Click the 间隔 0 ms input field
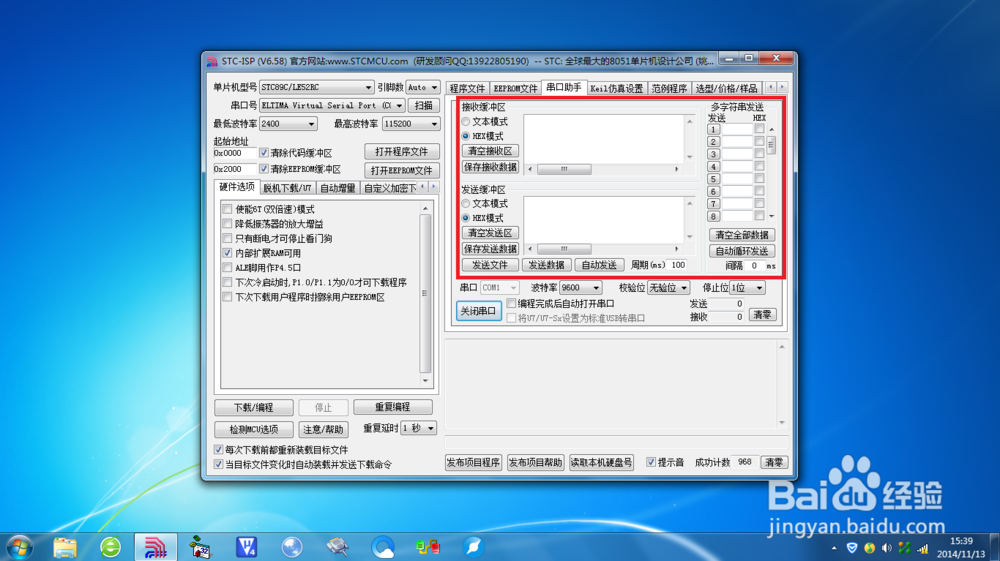This screenshot has height=561, width=1000. coord(755,265)
